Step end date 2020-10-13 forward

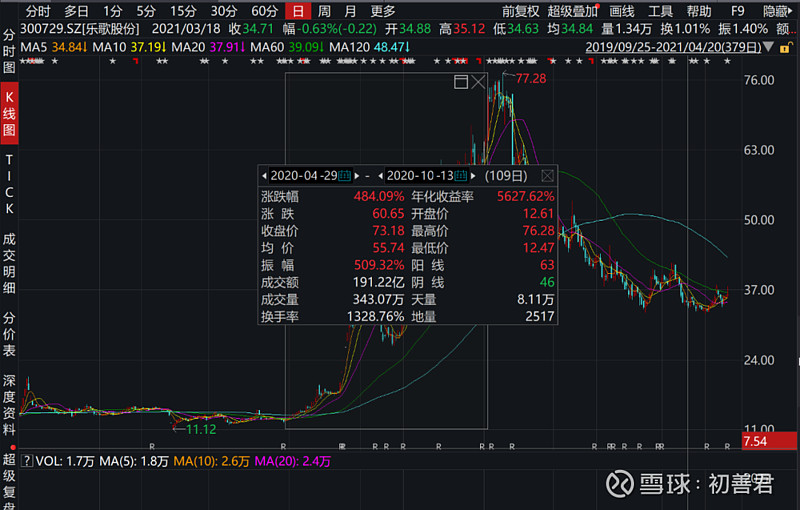point(473,176)
